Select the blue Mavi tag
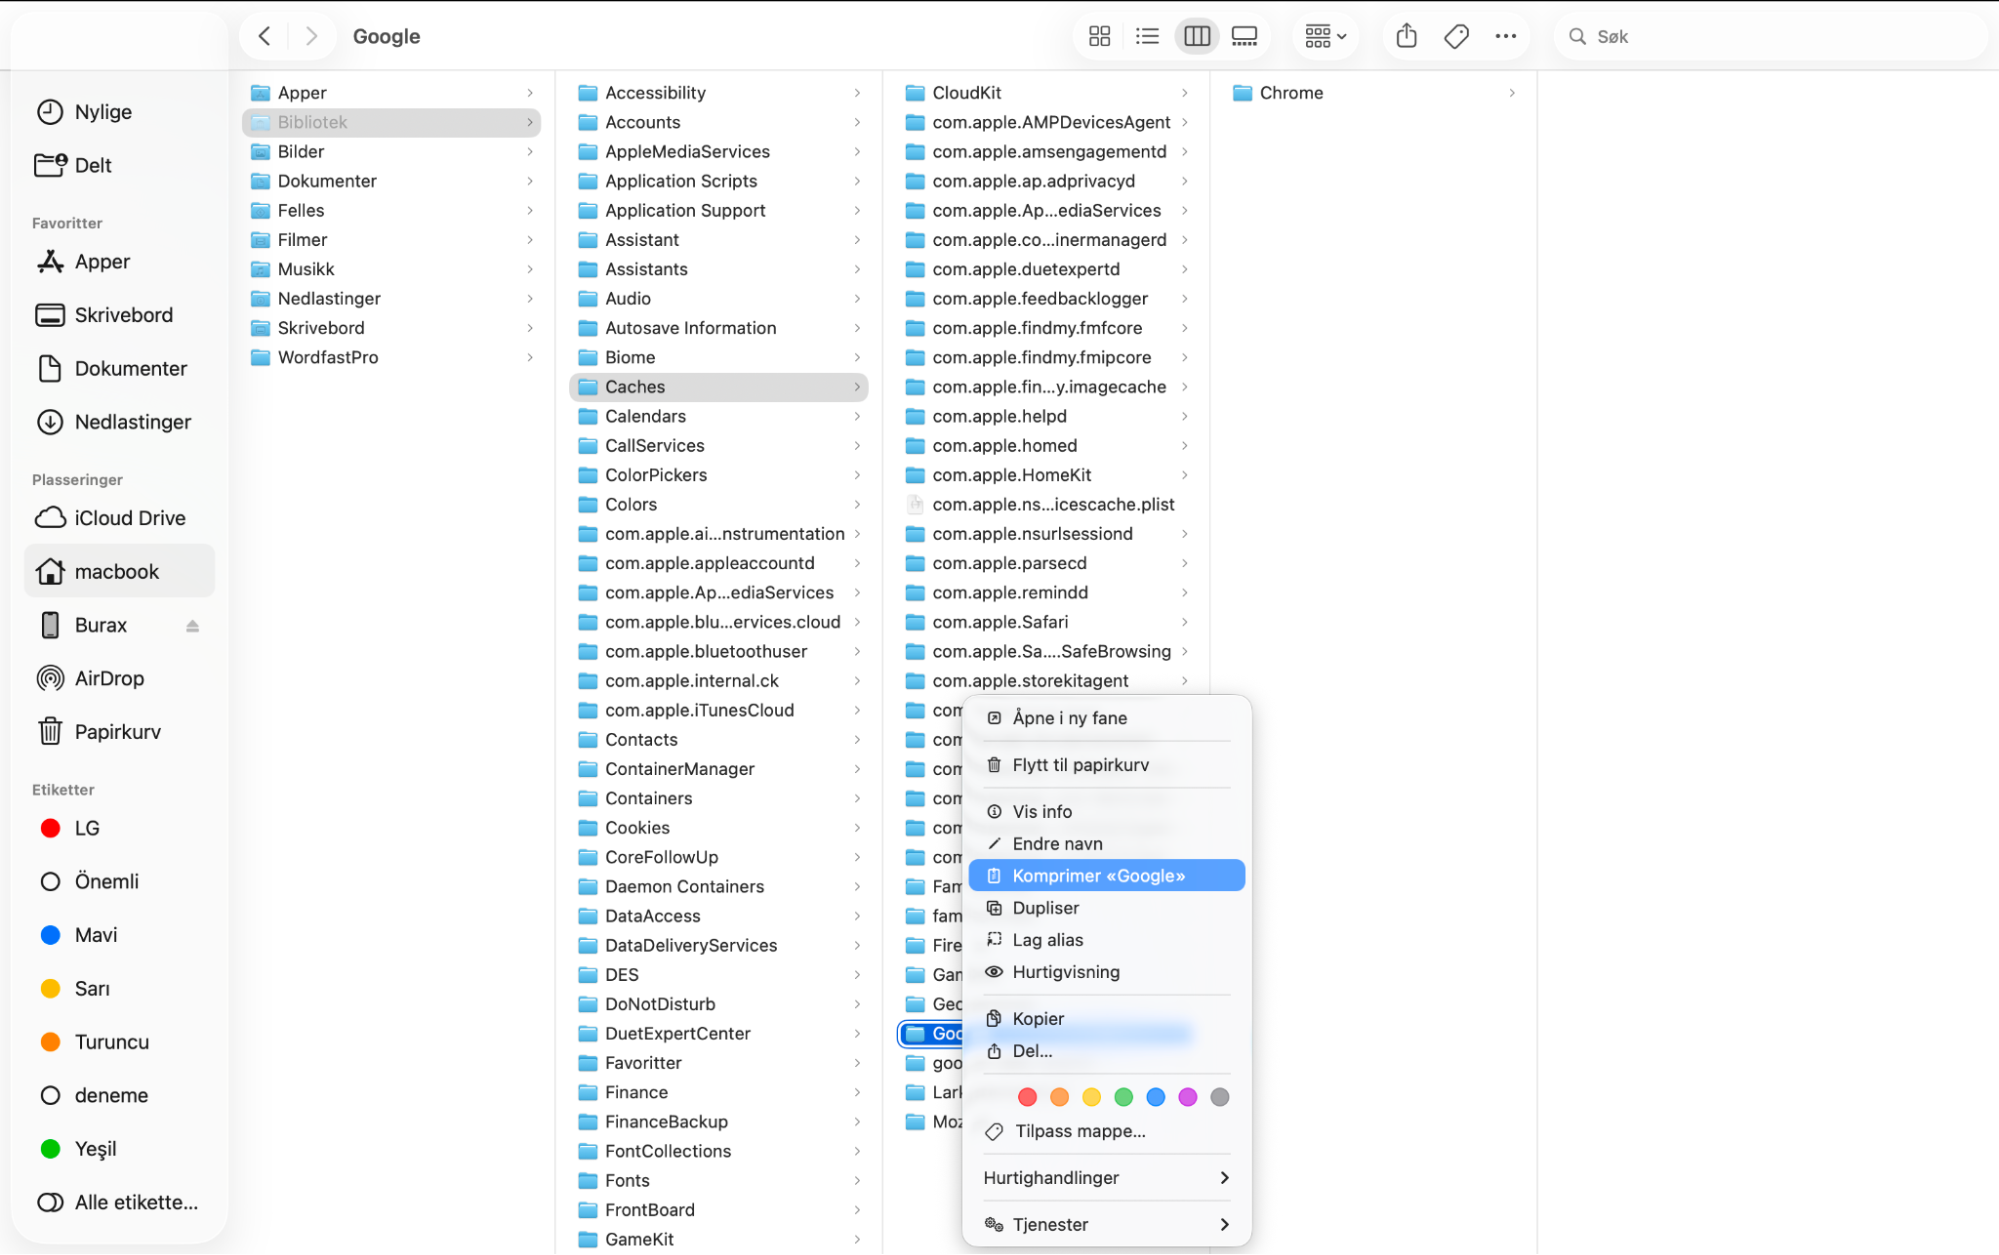Viewport: 1999px width, 1255px height. [119, 935]
